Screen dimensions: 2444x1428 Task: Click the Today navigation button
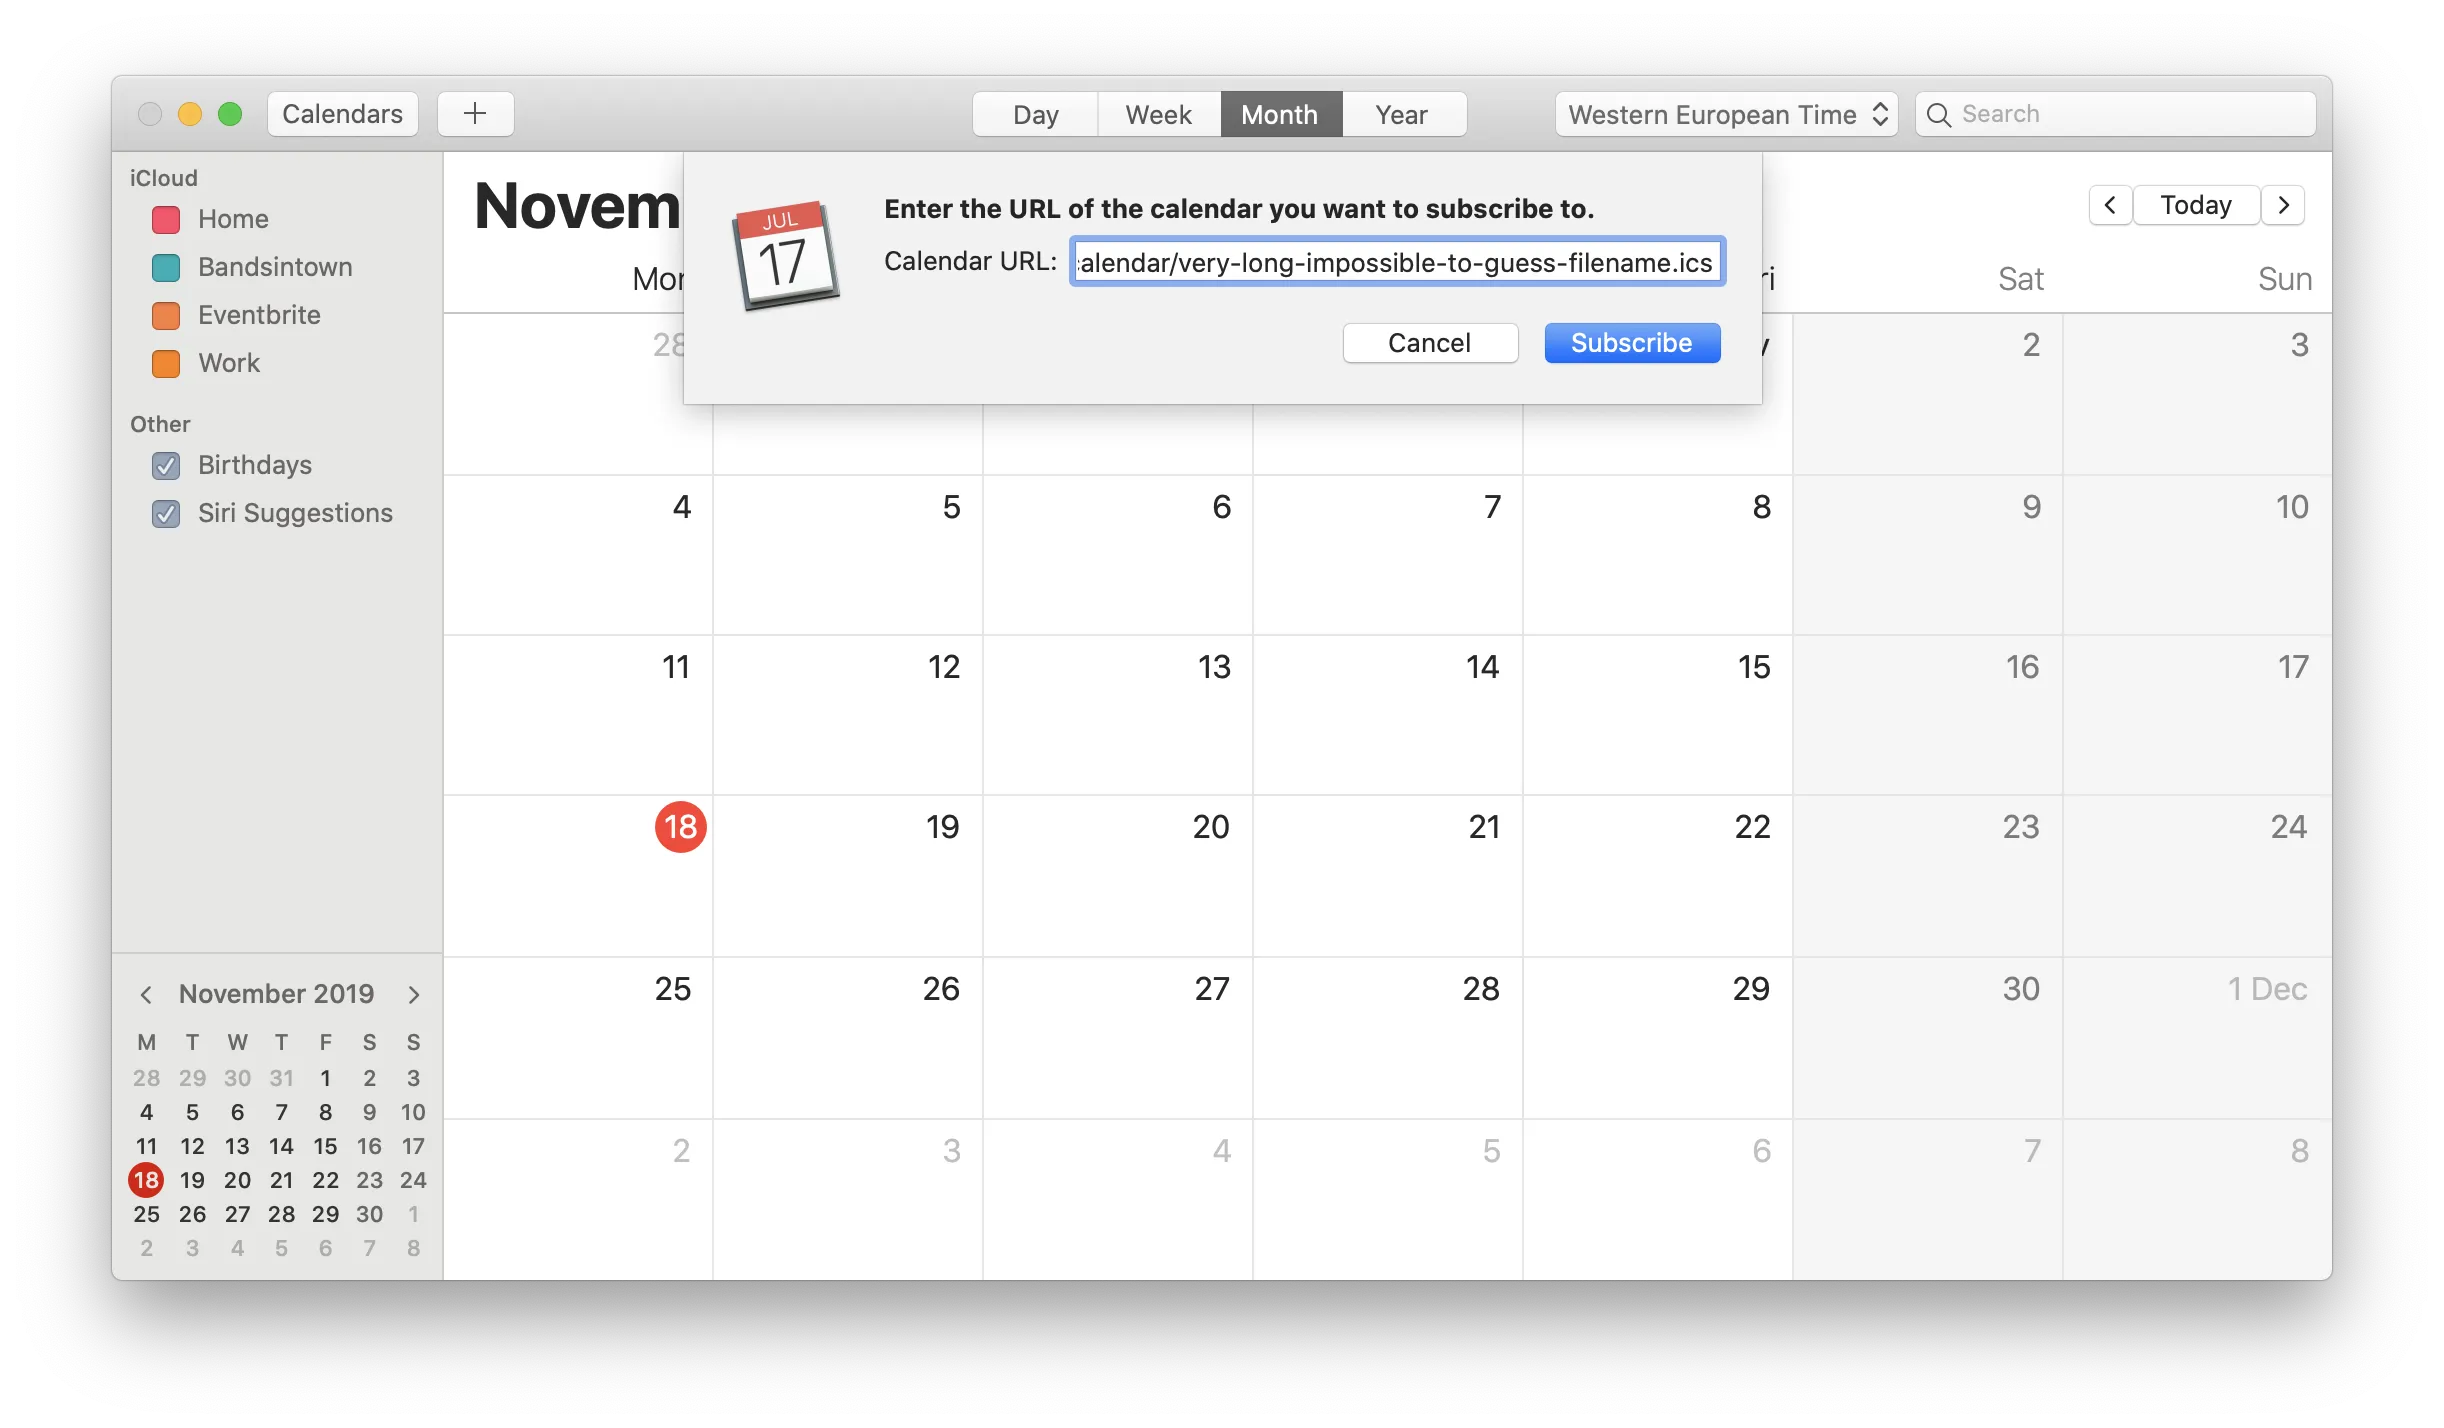click(2196, 204)
